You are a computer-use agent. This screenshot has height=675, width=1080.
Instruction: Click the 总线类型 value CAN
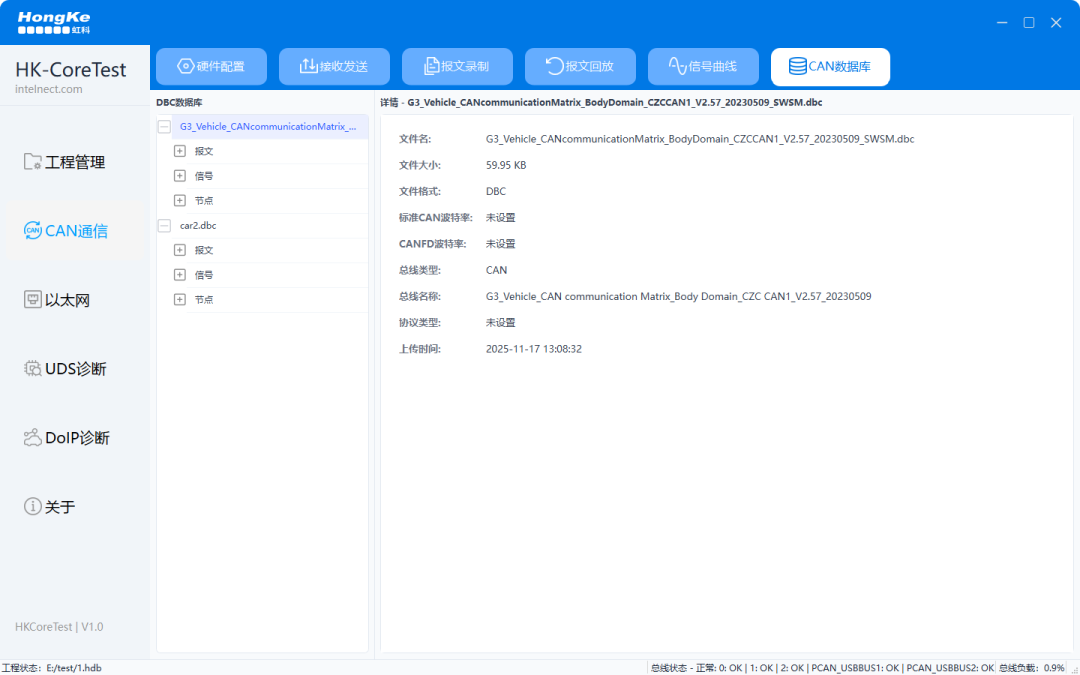(x=497, y=270)
